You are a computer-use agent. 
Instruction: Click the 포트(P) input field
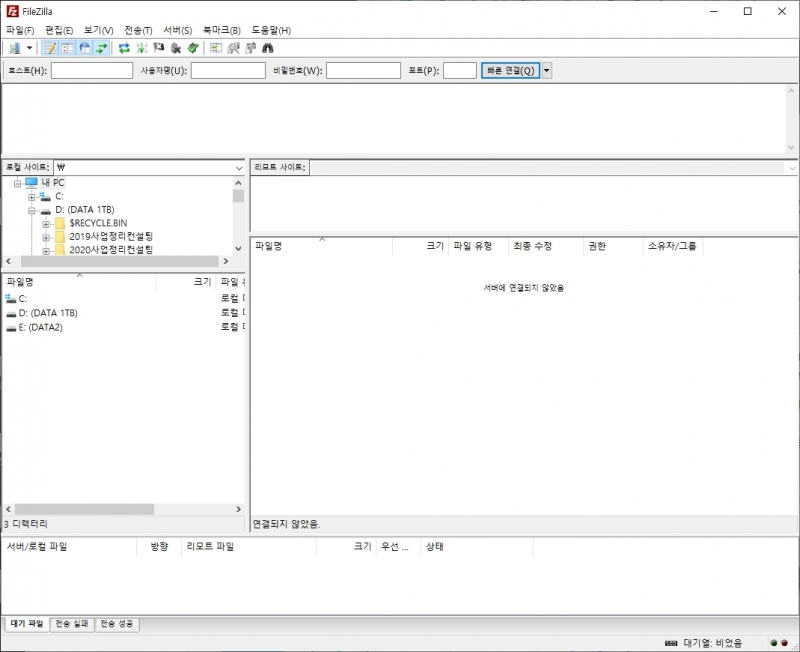click(460, 70)
